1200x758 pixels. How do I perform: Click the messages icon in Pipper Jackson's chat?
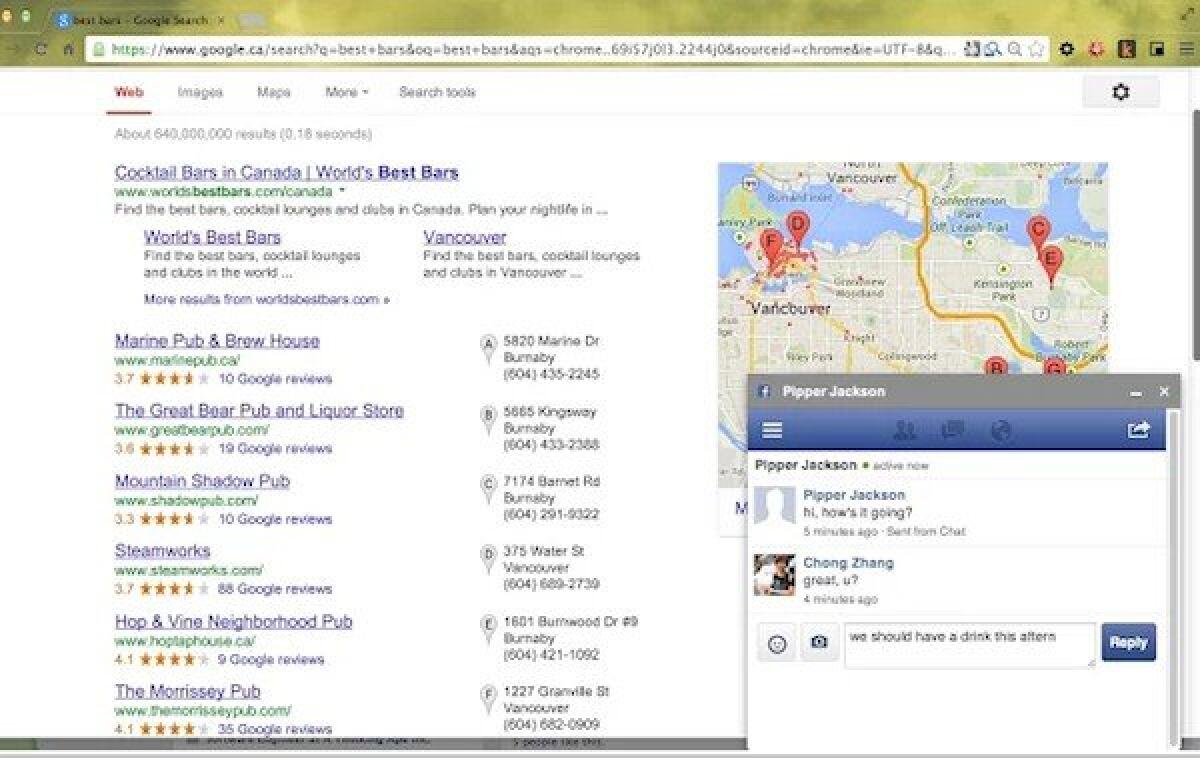pyautogui.click(x=953, y=429)
